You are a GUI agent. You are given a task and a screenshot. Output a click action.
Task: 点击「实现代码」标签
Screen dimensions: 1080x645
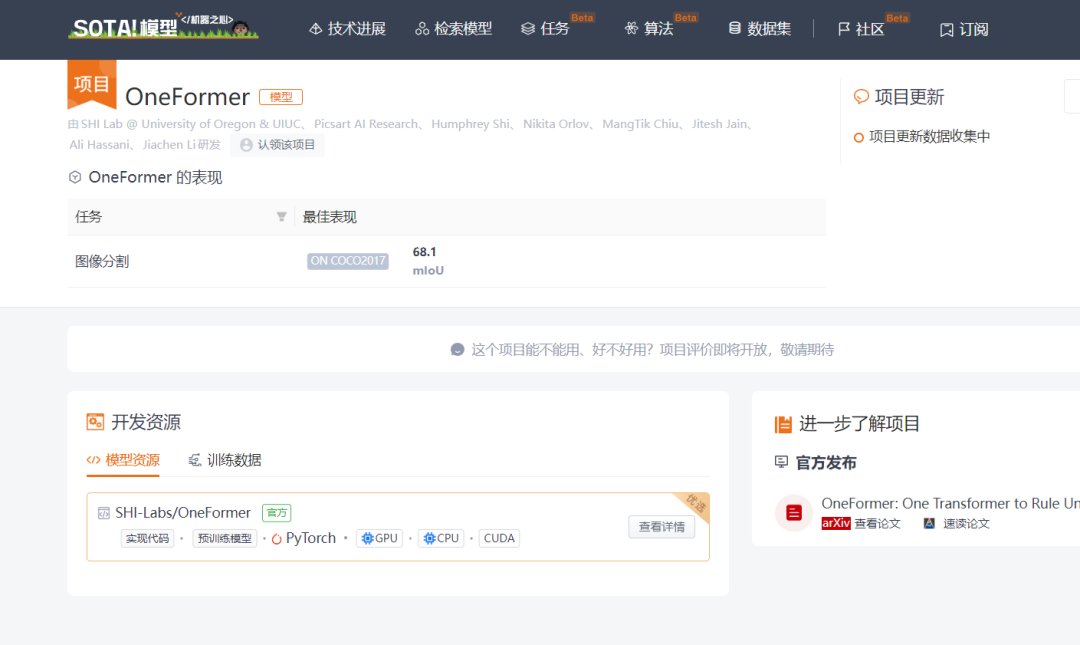148,538
